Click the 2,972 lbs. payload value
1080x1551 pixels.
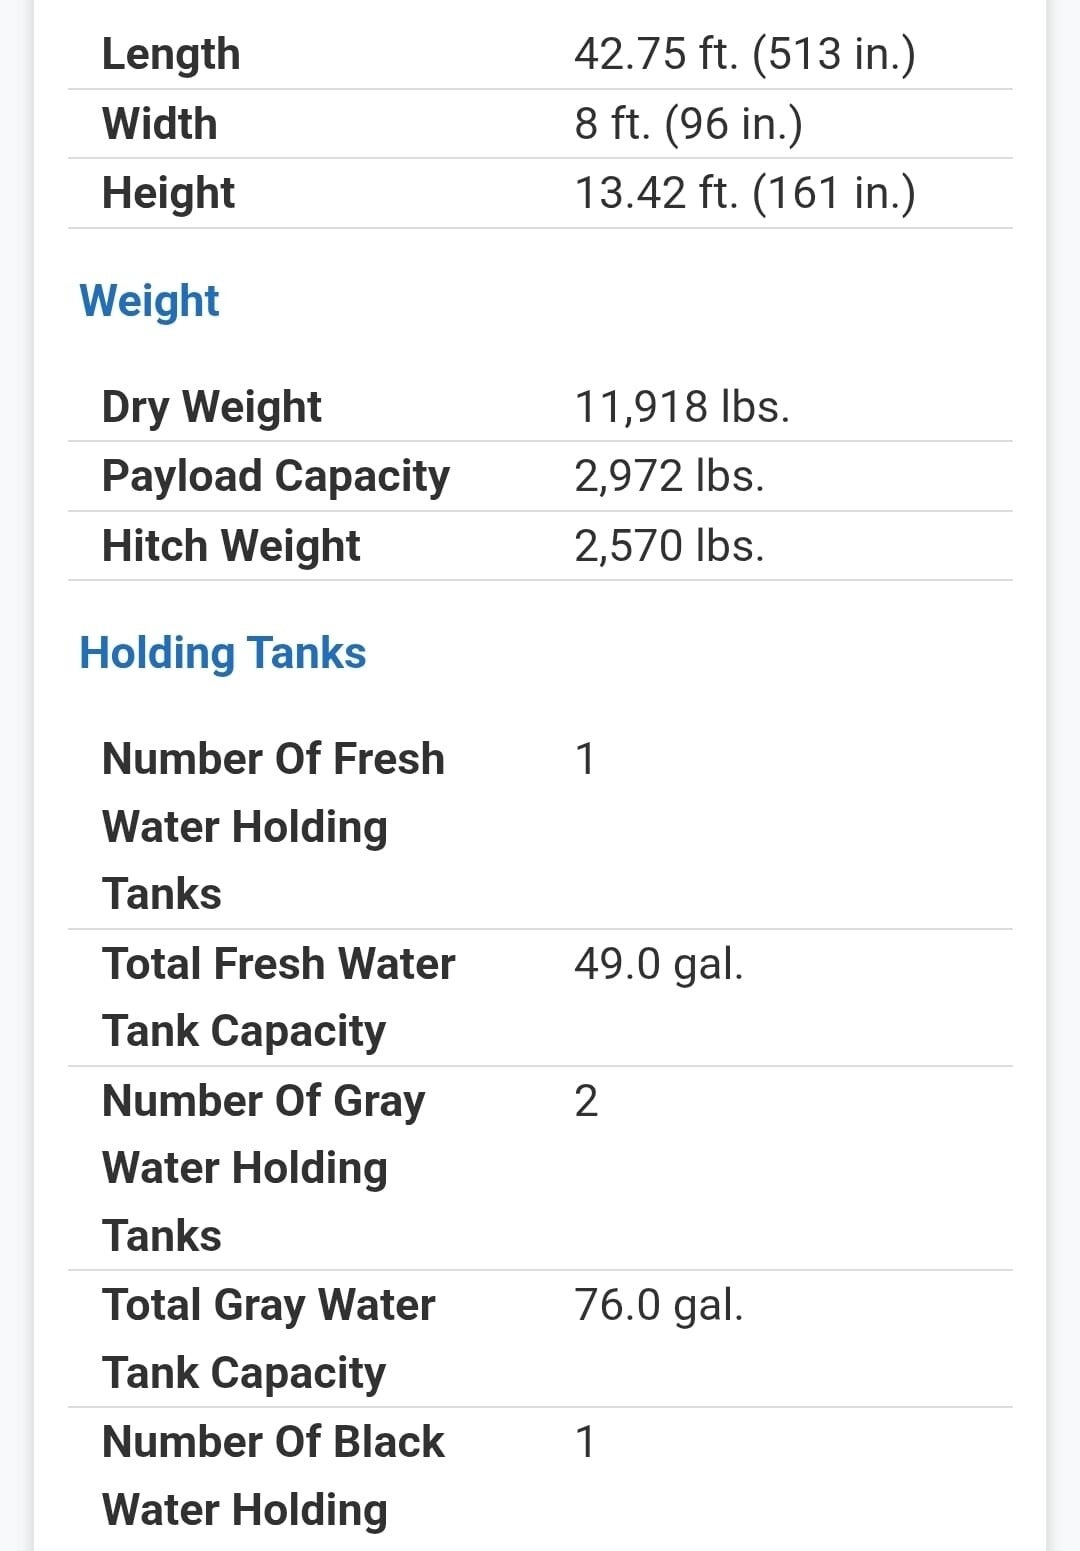pyautogui.click(x=669, y=476)
